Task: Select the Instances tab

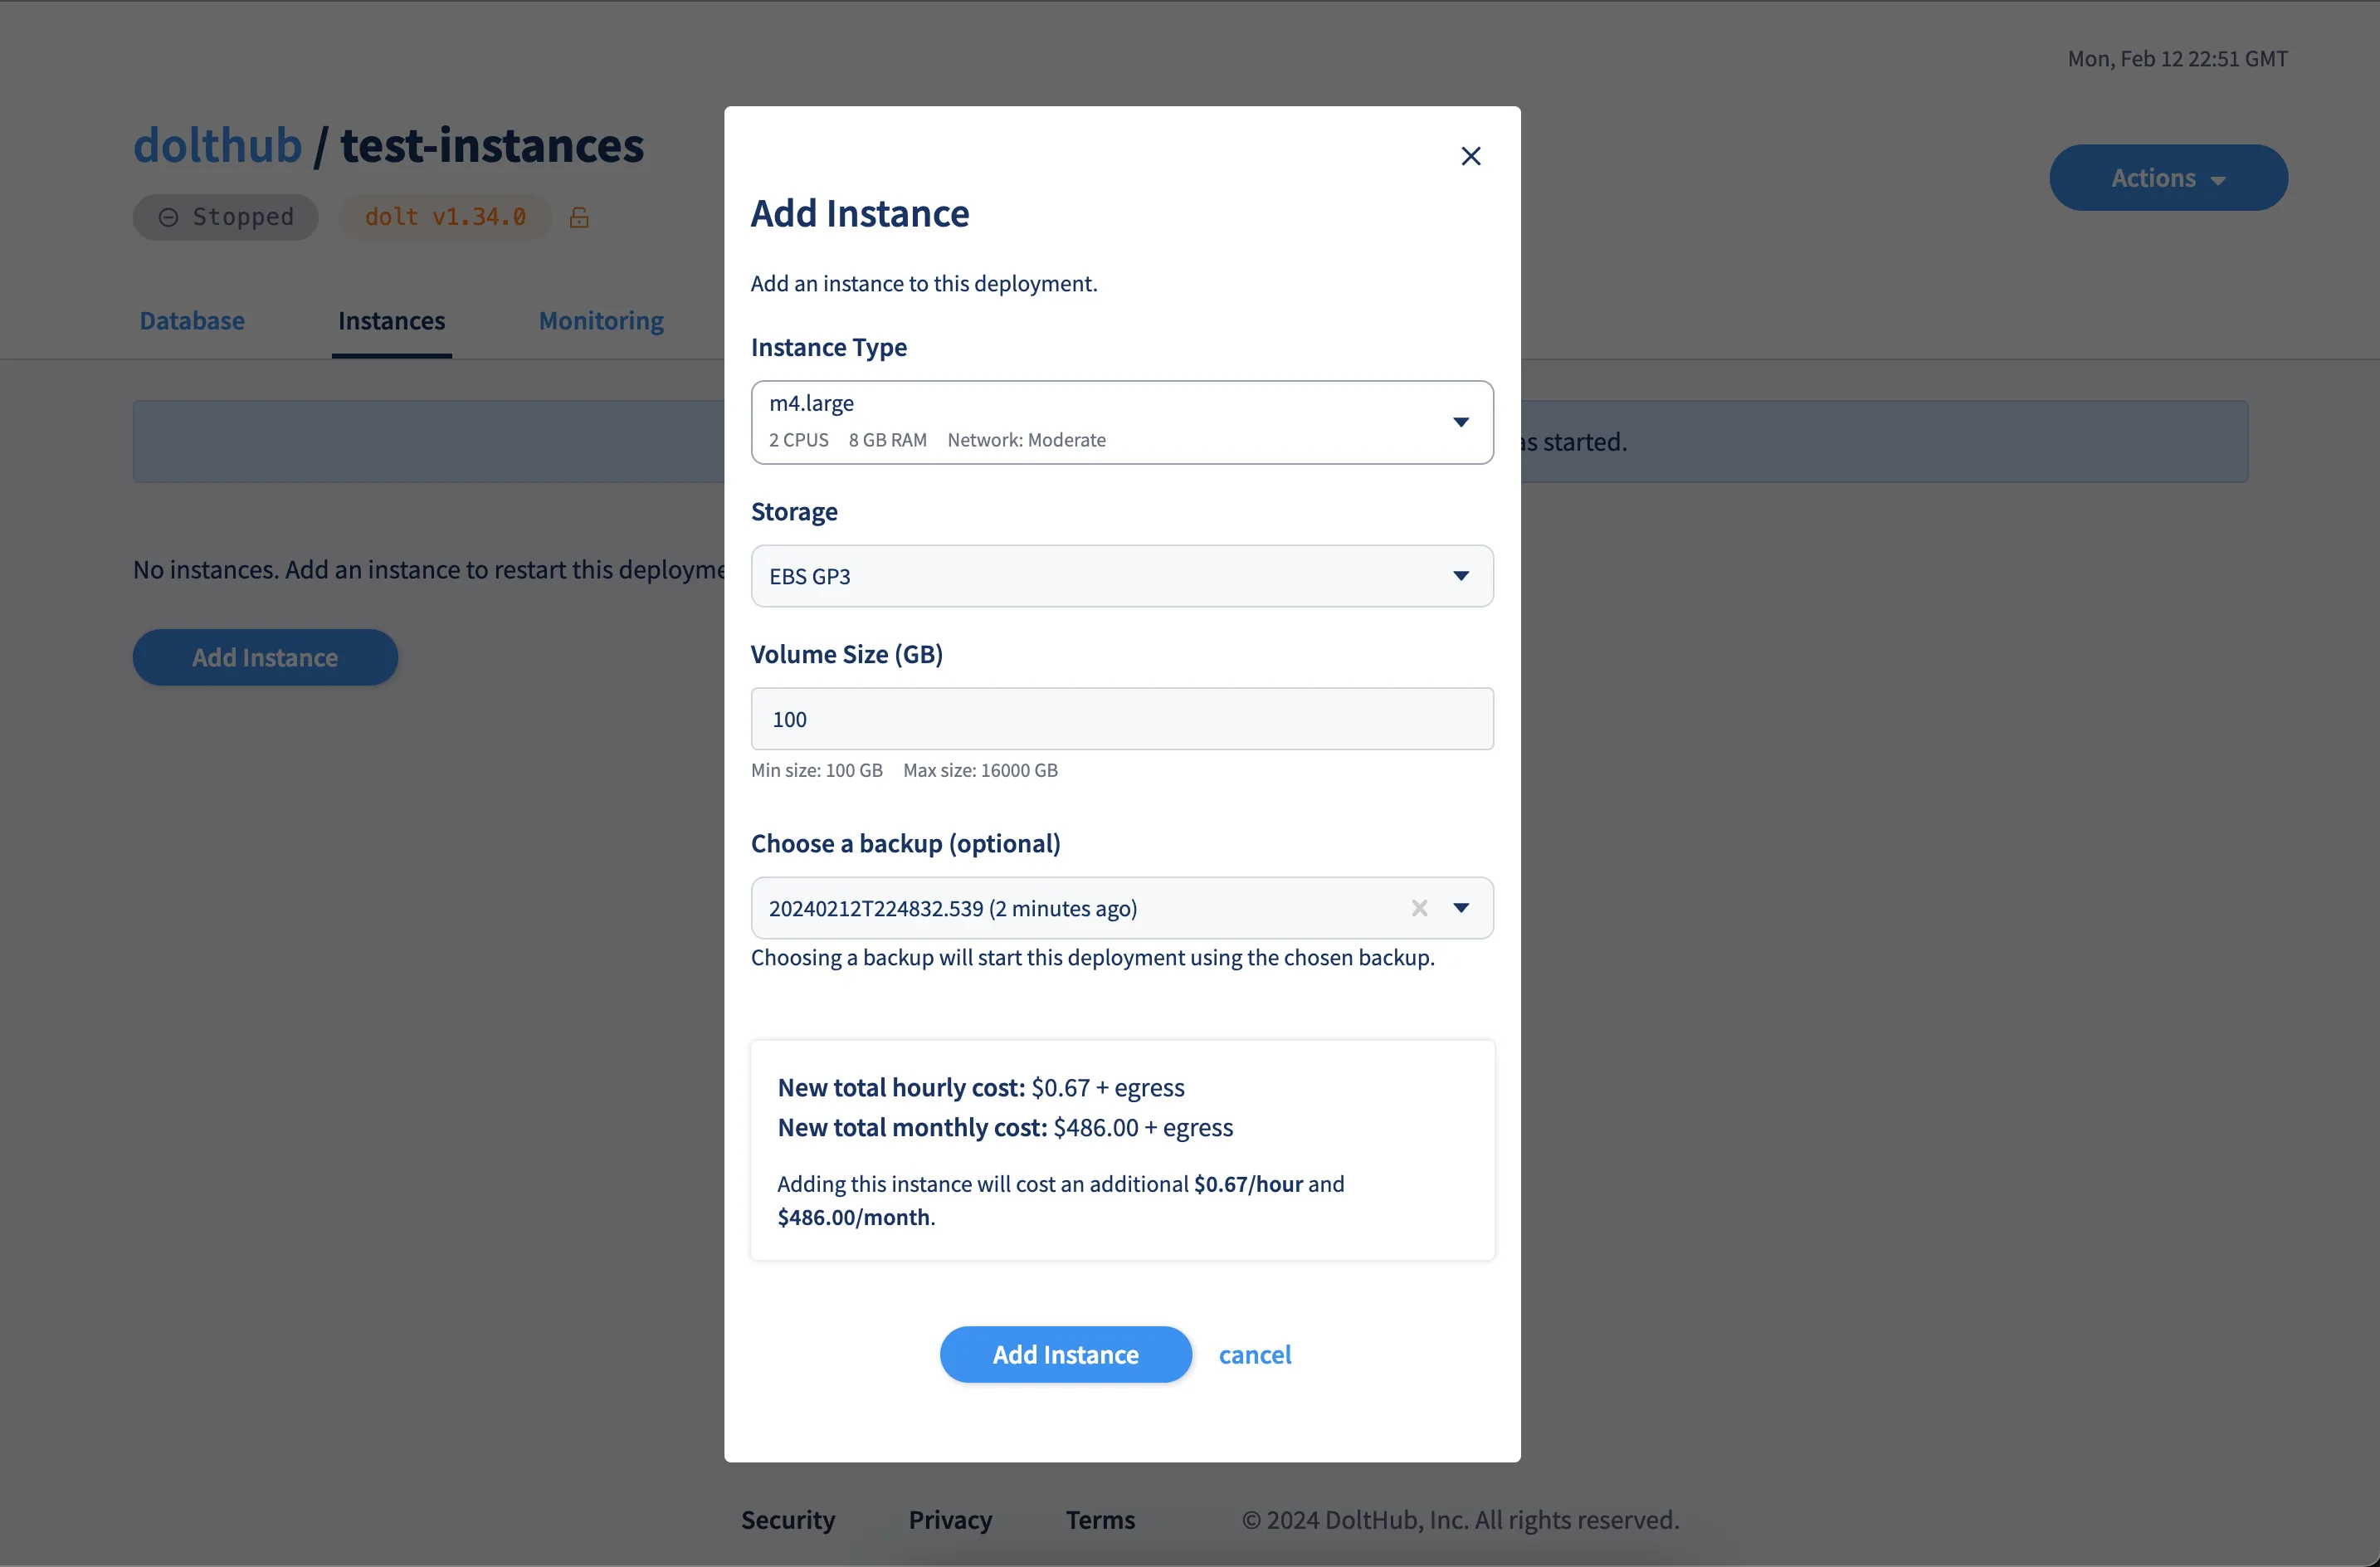Action: point(391,321)
